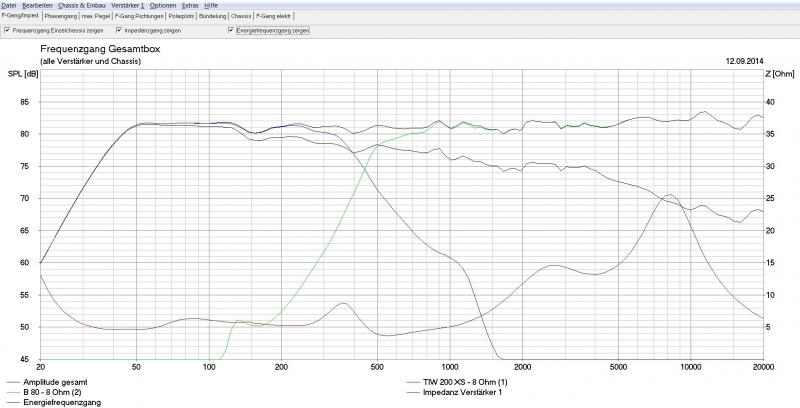The height and width of the screenshot is (408, 800).
Task: Go to the Bündelung tab
Action: pos(213,17)
